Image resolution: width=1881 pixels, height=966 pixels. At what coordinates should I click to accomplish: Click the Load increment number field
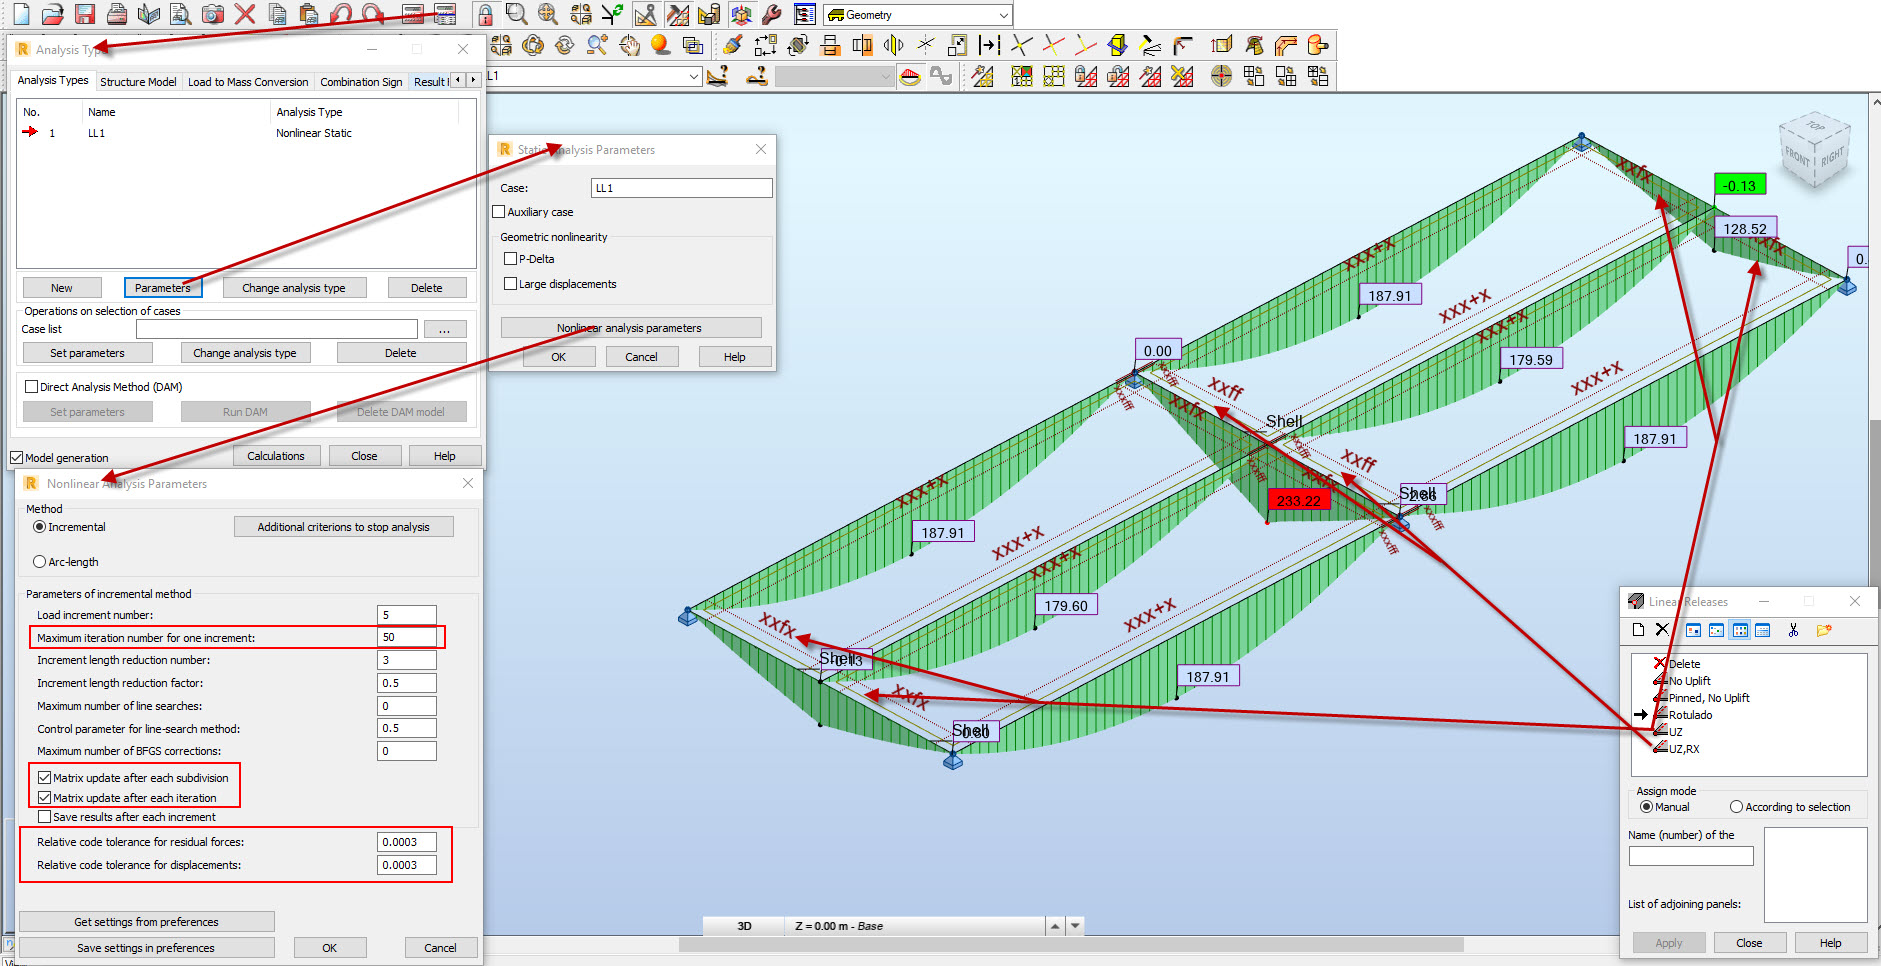(407, 615)
